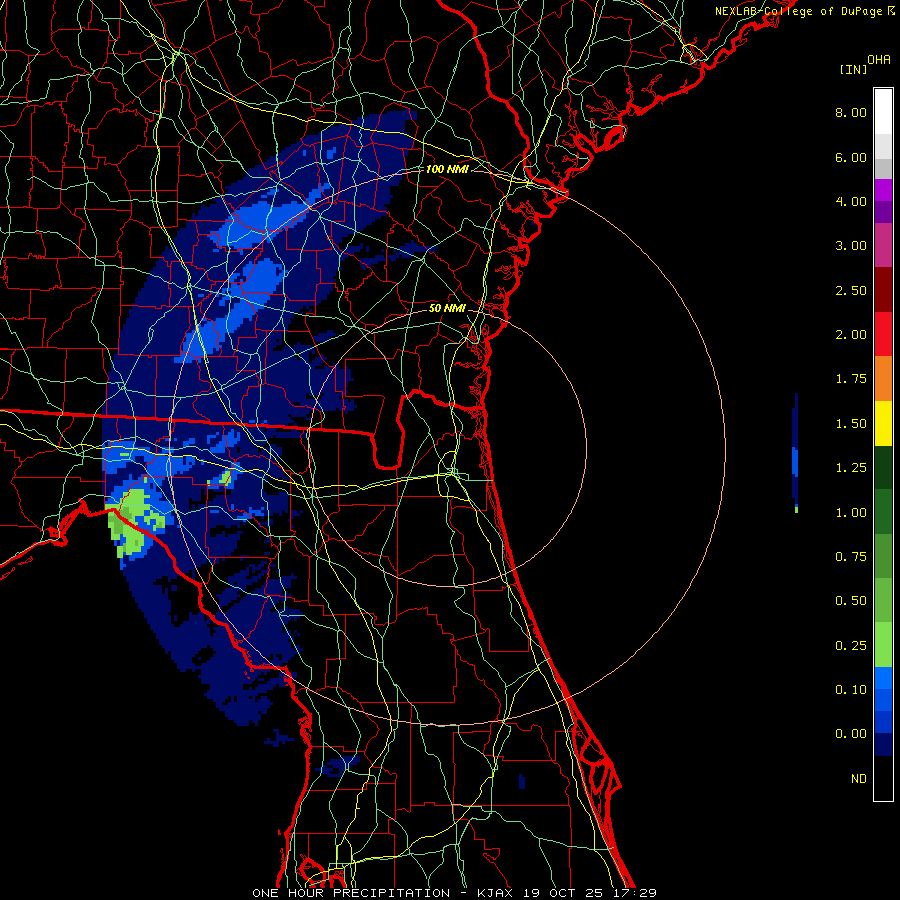Click the large light green rainfall area near the Gulf coast
This screenshot has height=900, width=900.
click(x=131, y=521)
